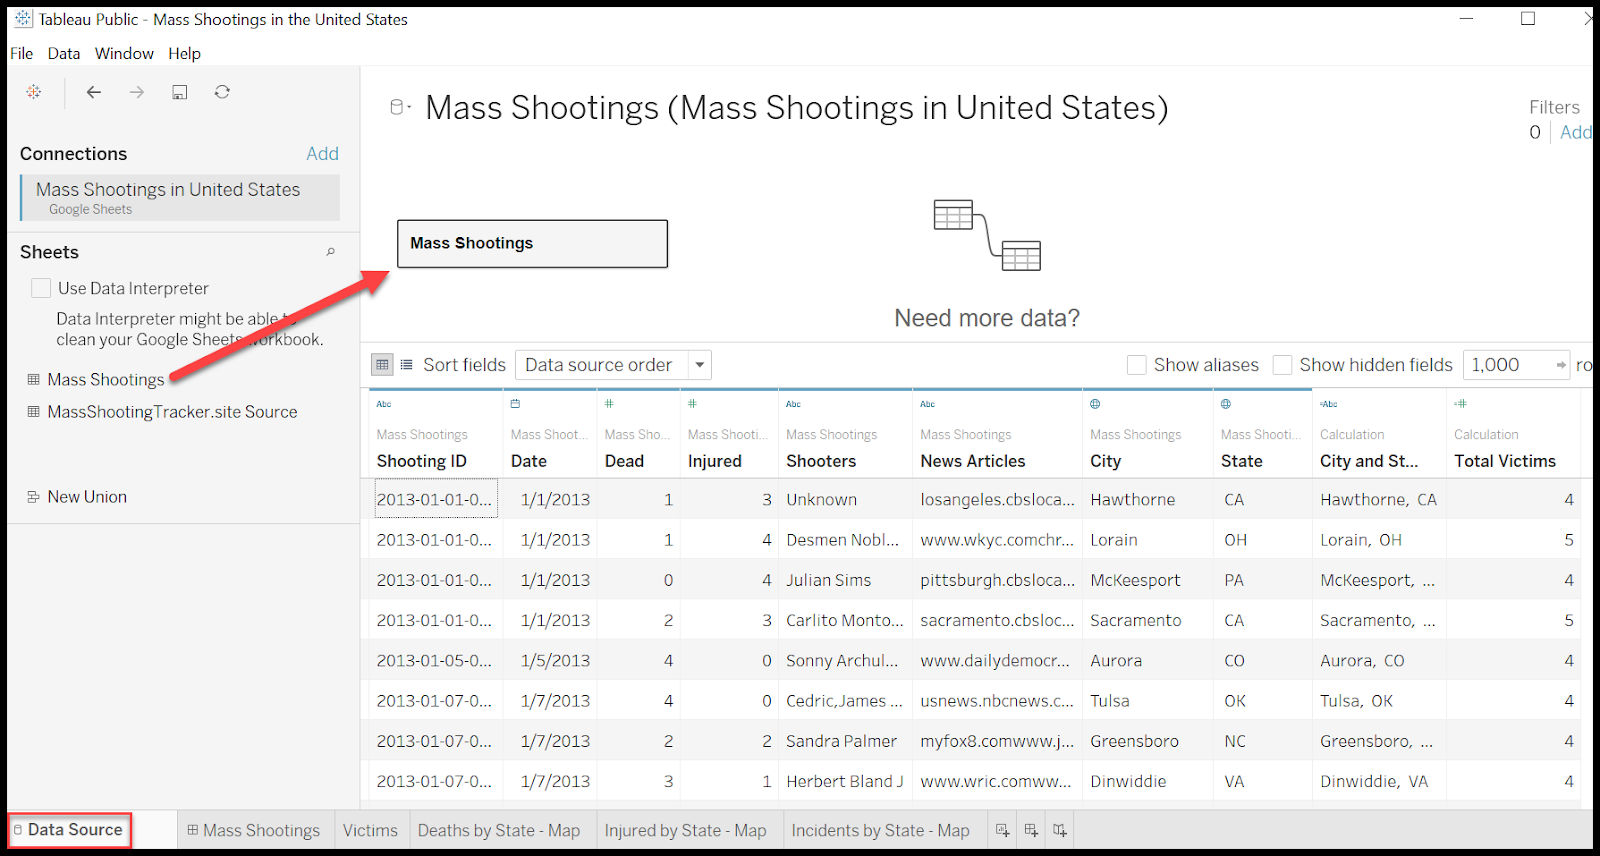Open the search icon in the Sheets panel
The width and height of the screenshot is (1600, 856).
pyautogui.click(x=330, y=252)
